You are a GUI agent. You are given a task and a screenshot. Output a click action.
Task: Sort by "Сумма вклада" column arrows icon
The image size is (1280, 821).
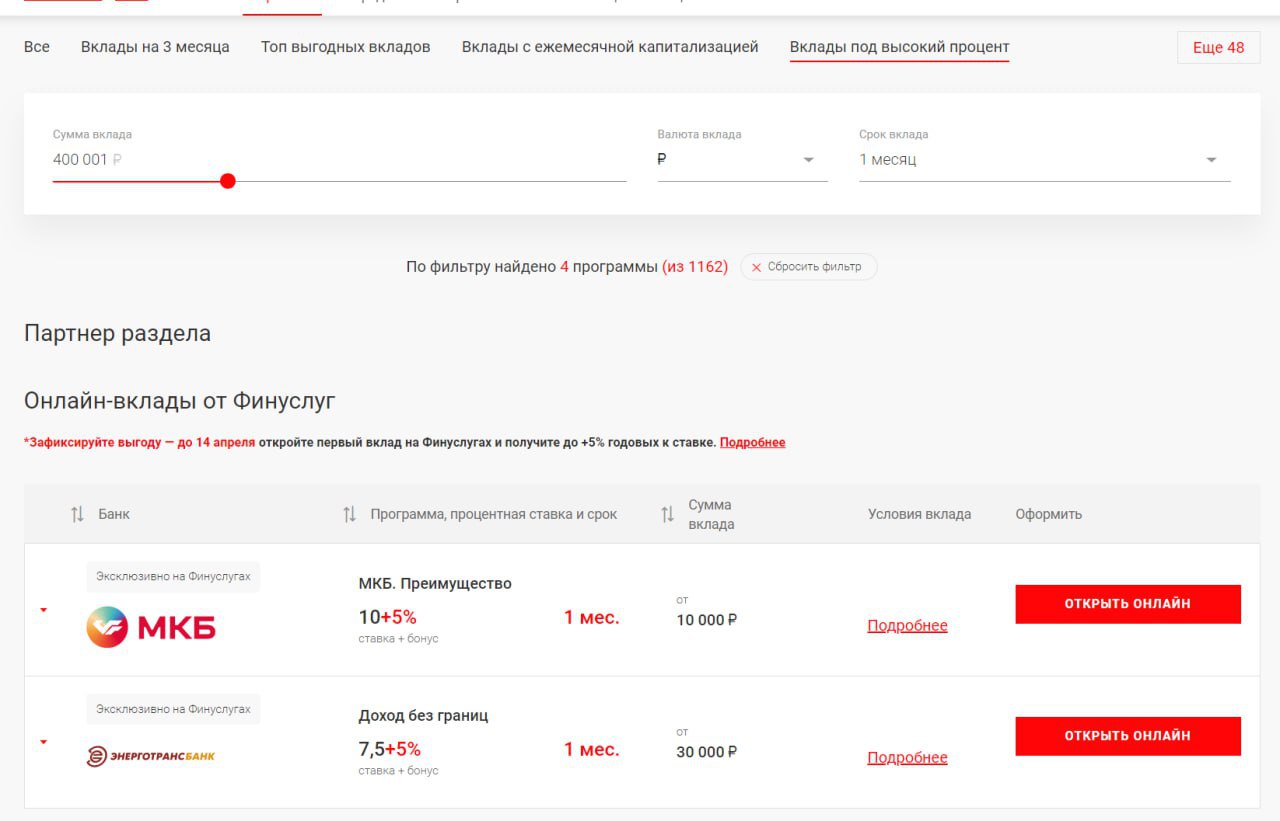[x=667, y=514]
